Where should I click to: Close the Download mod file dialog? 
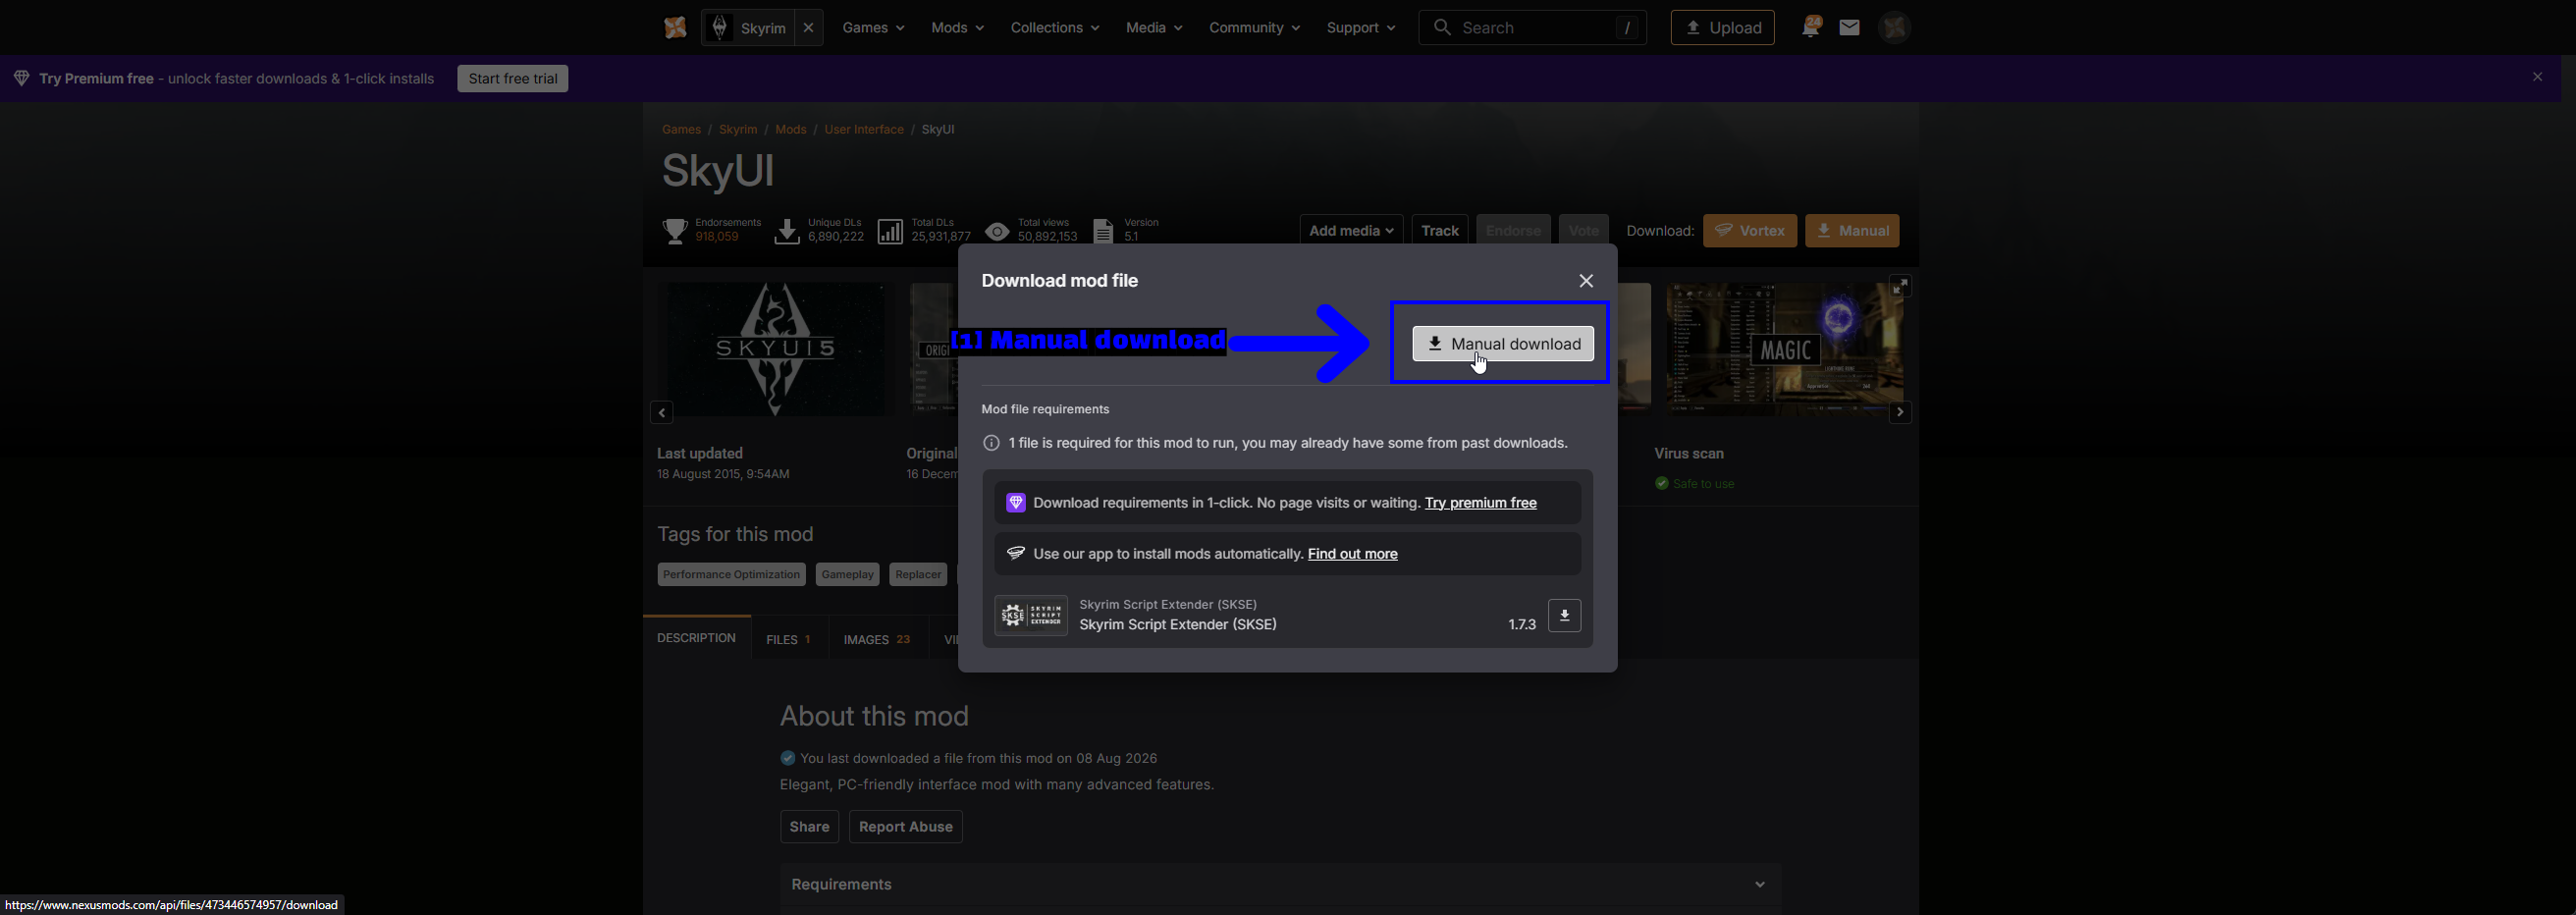coord(1586,281)
